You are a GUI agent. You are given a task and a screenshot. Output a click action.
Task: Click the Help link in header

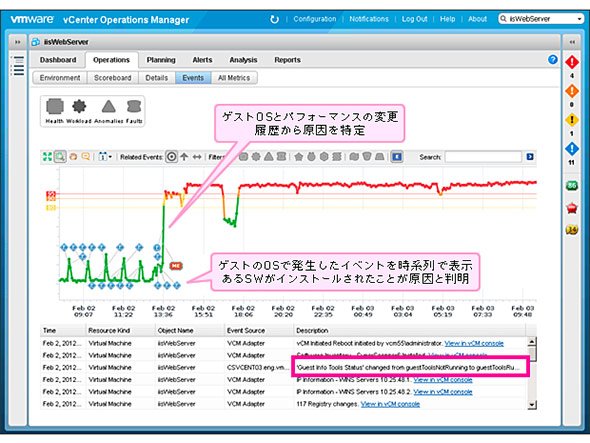[x=448, y=19]
